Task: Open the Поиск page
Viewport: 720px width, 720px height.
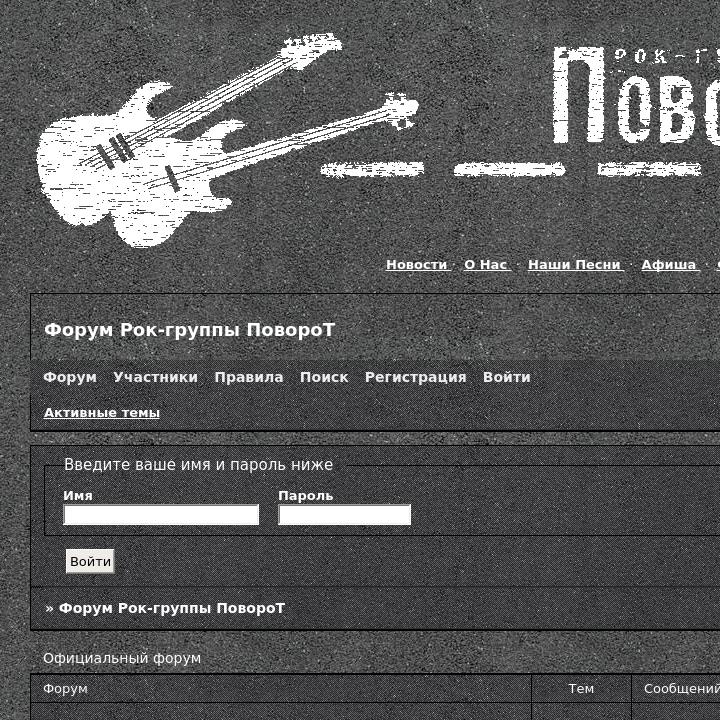Action: (x=324, y=377)
